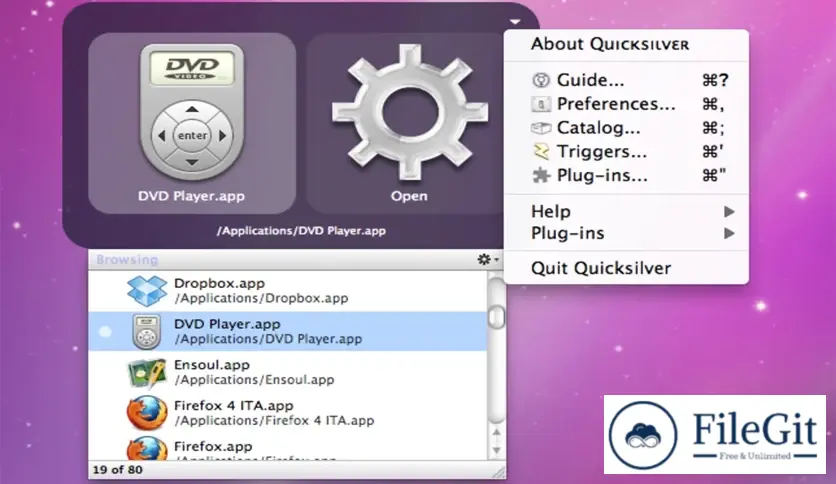Click the Open action gear icon

(409, 112)
